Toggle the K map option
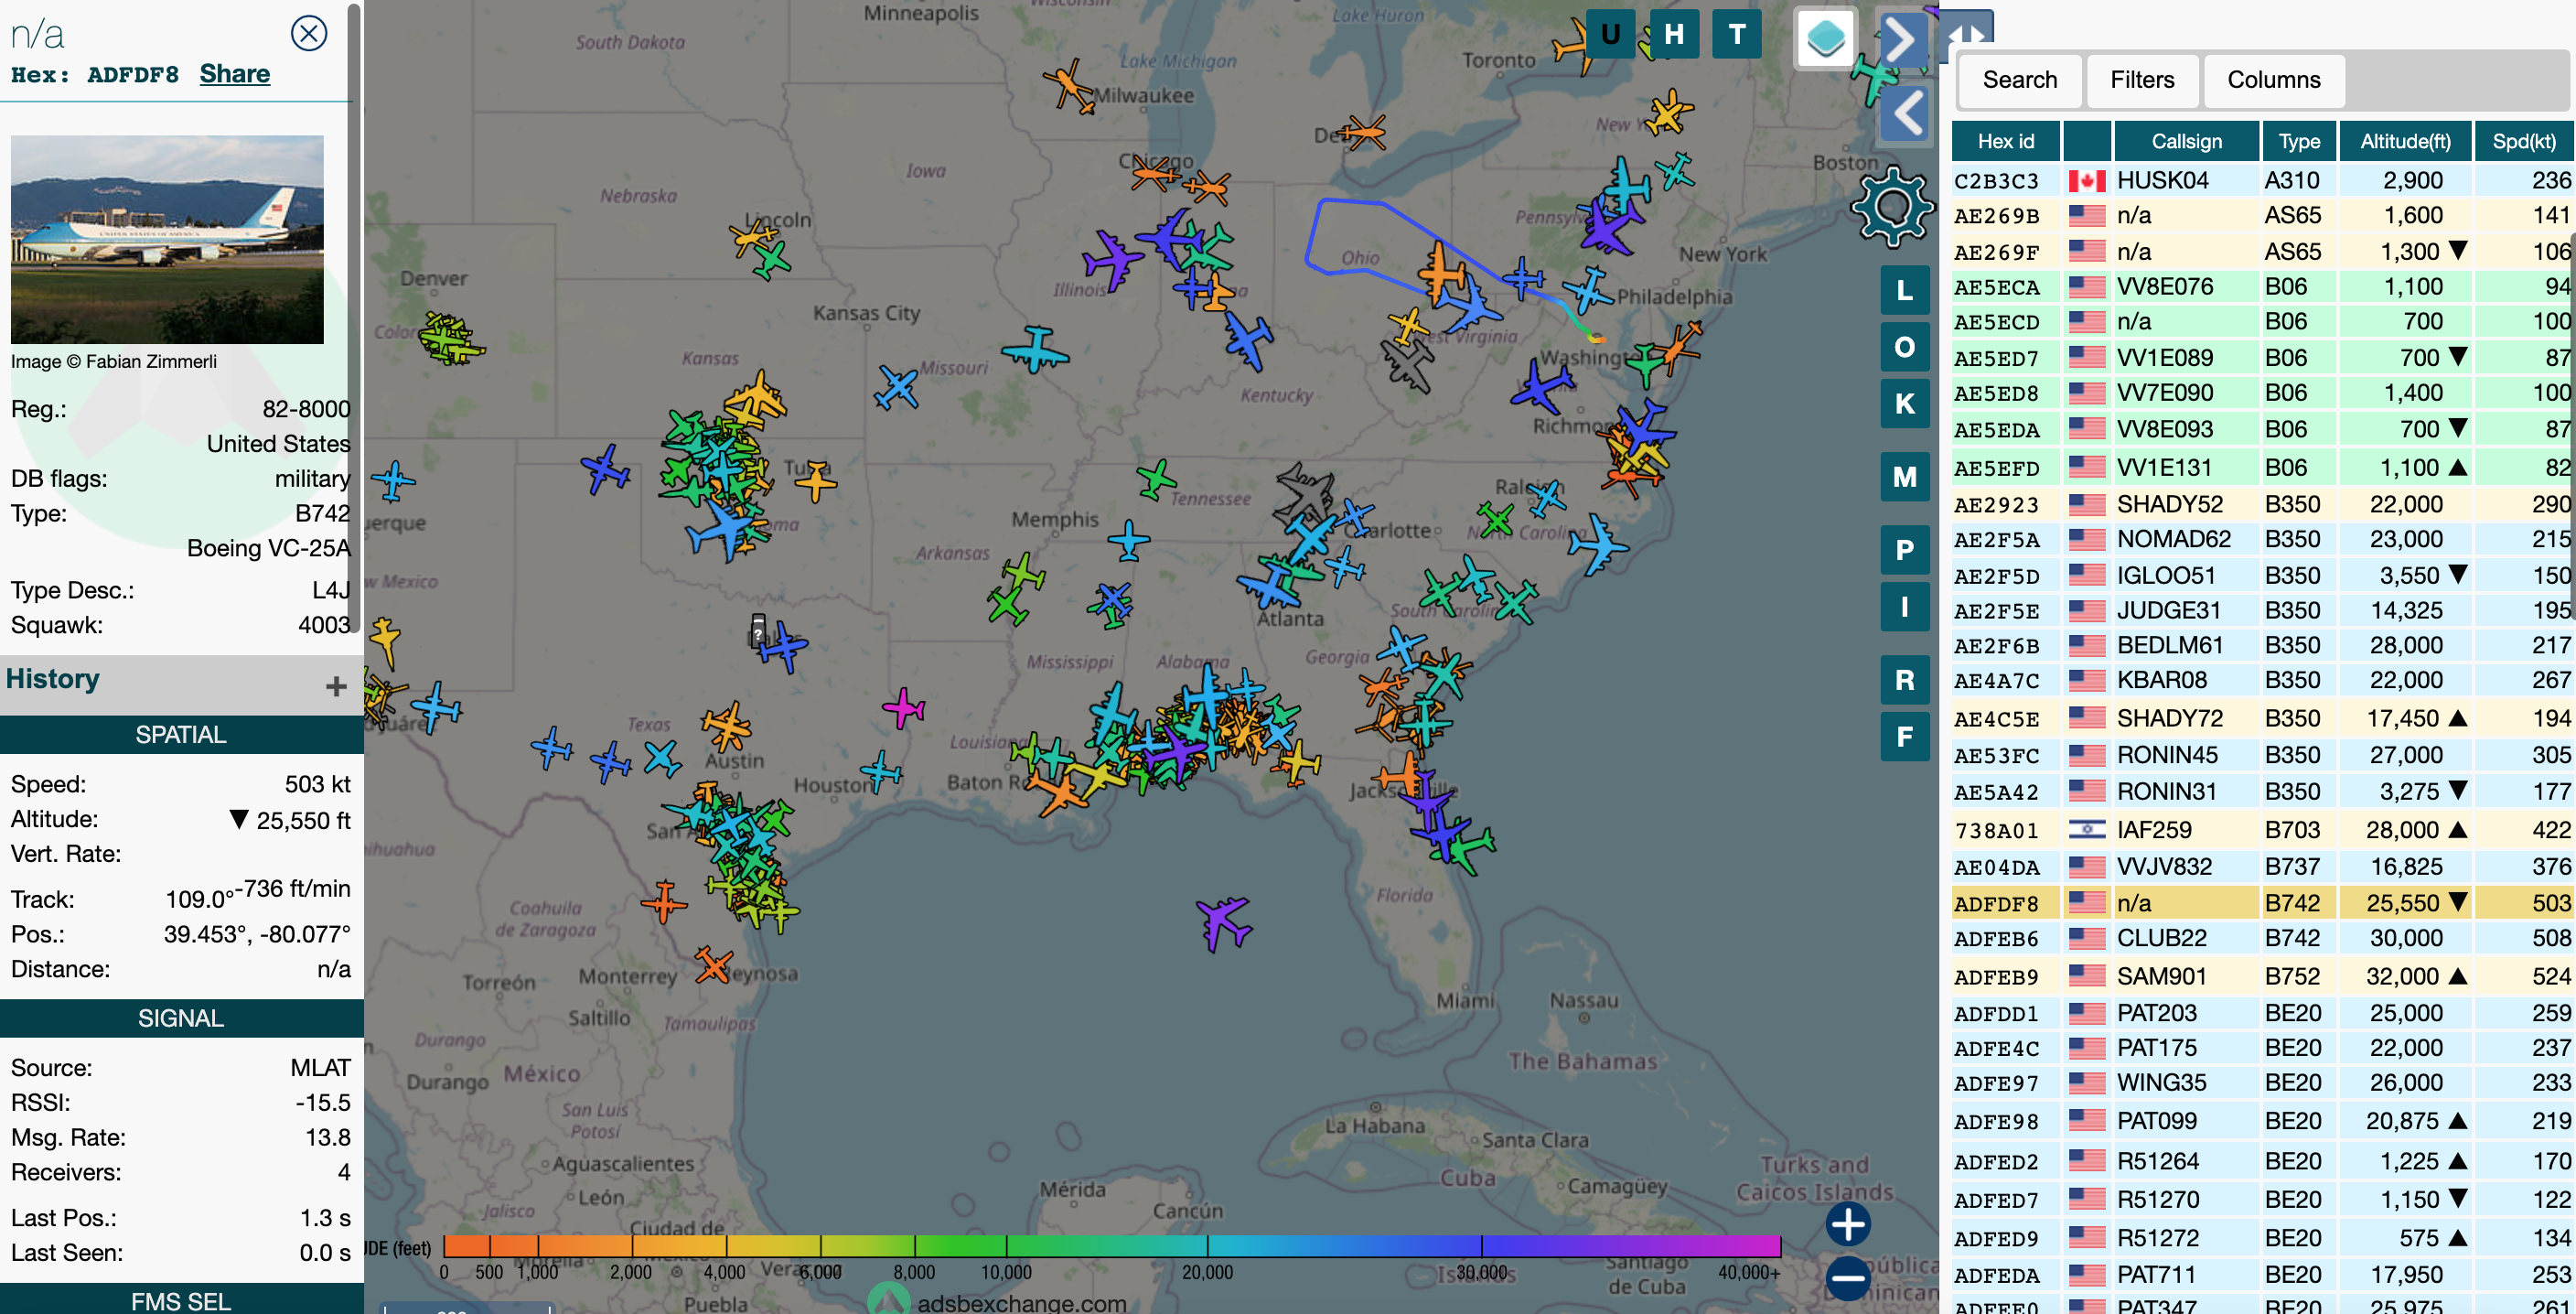 click(1905, 404)
